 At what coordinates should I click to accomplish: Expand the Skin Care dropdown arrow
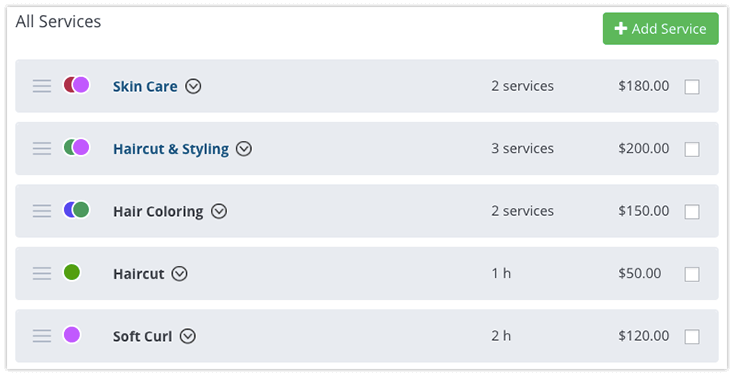[x=193, y=86]
